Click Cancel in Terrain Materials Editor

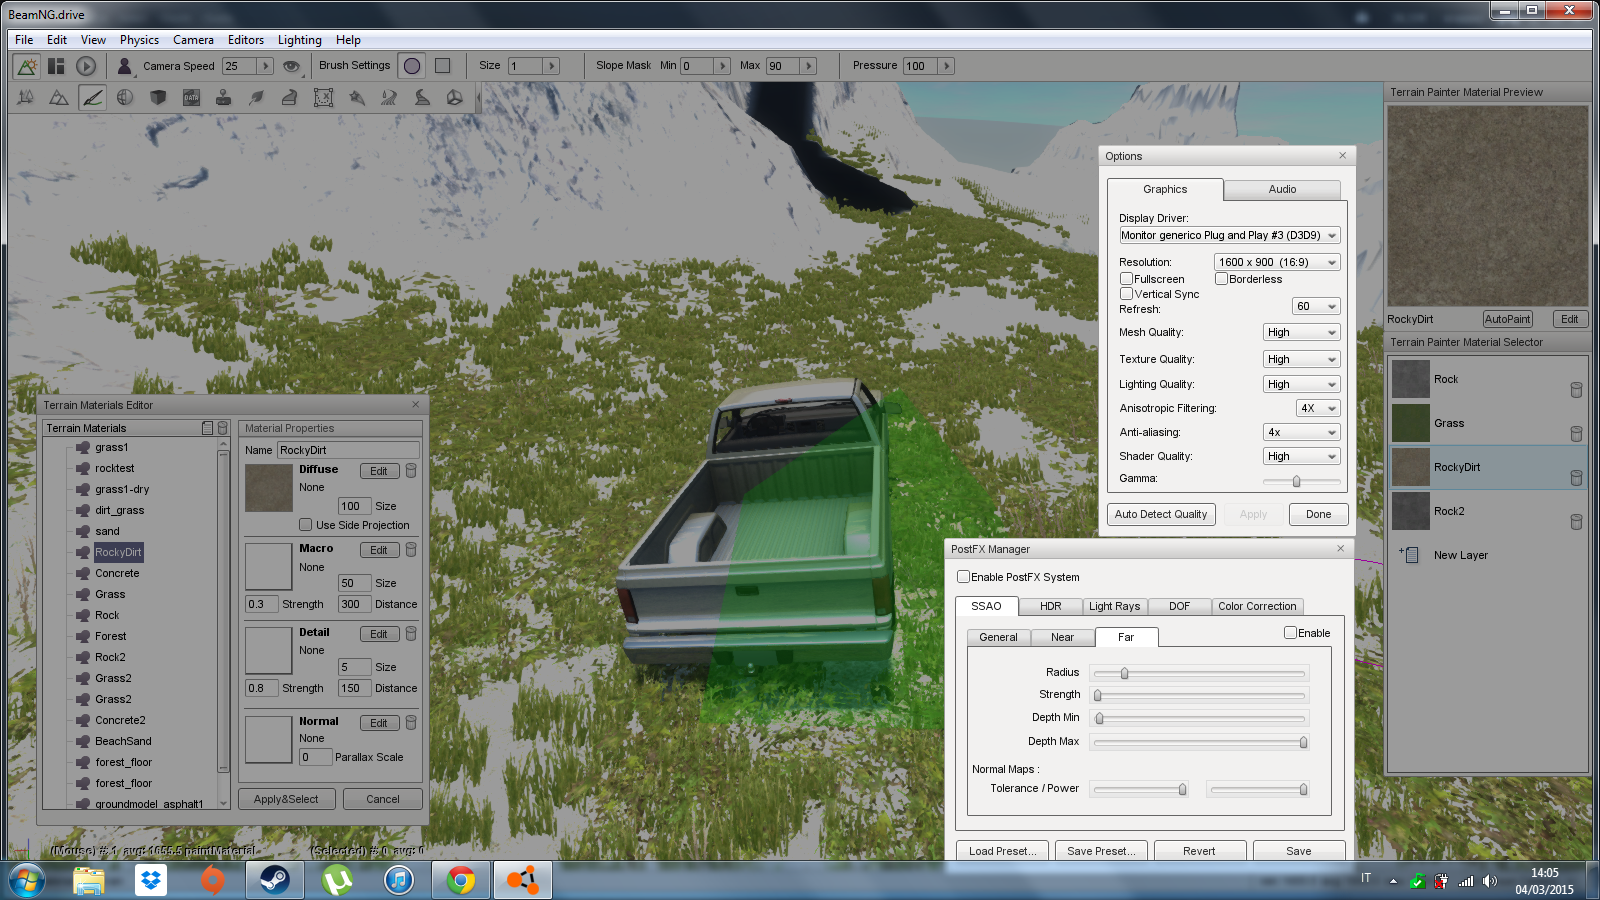pyautogui.click(x=383, y=799)
